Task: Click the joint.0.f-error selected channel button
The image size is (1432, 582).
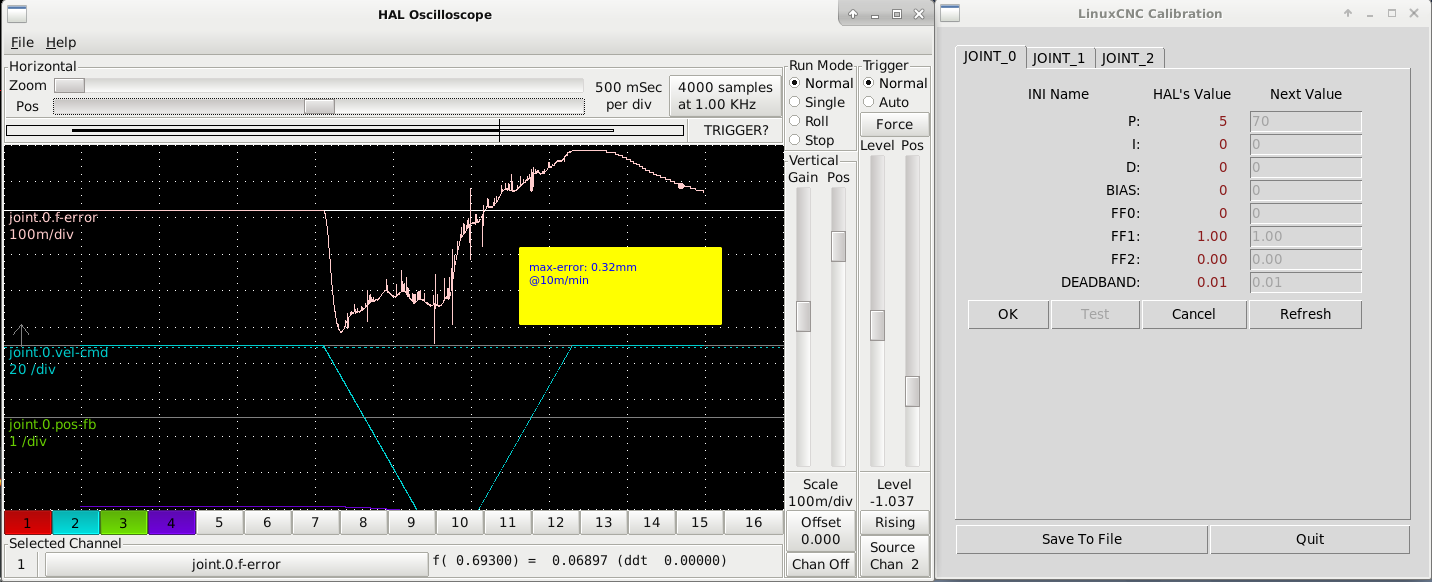Action: pos(237,564)
